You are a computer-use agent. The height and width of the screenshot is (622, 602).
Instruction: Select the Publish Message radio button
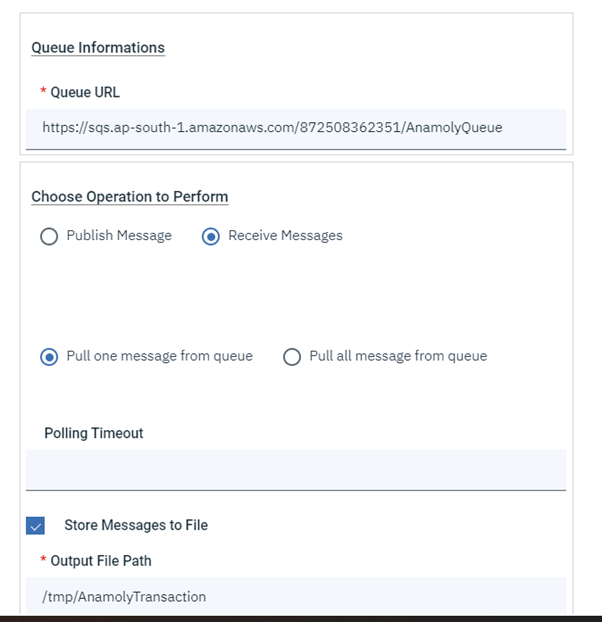[48, 237]
